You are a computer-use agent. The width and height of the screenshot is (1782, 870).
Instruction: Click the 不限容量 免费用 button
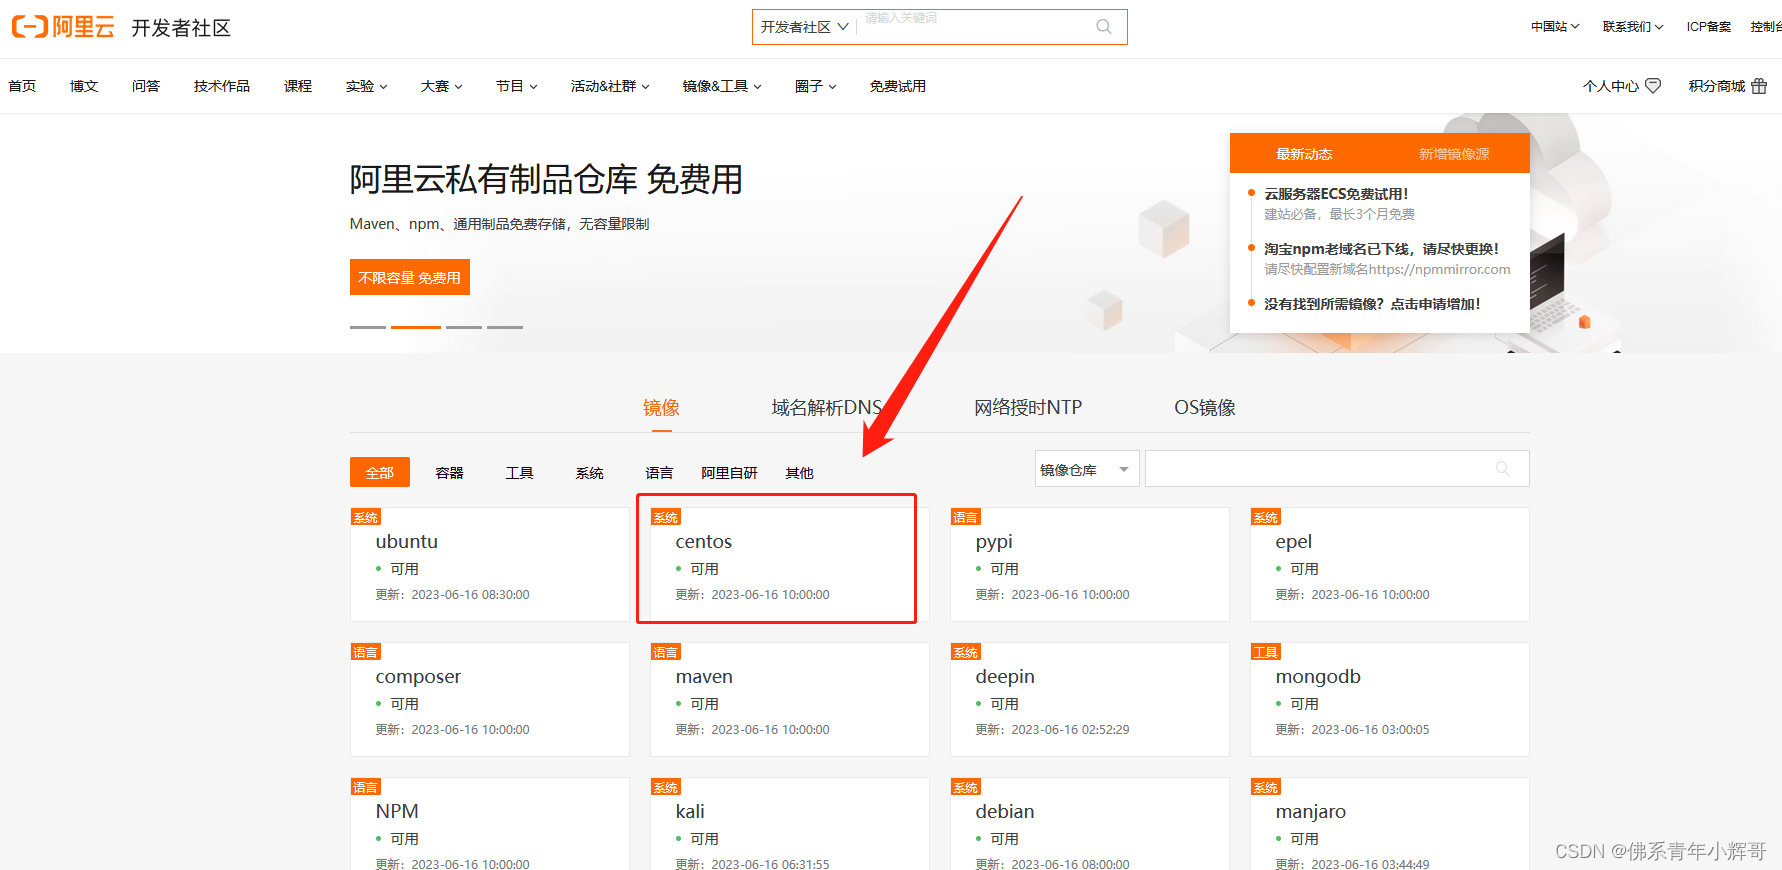point(410,277)
